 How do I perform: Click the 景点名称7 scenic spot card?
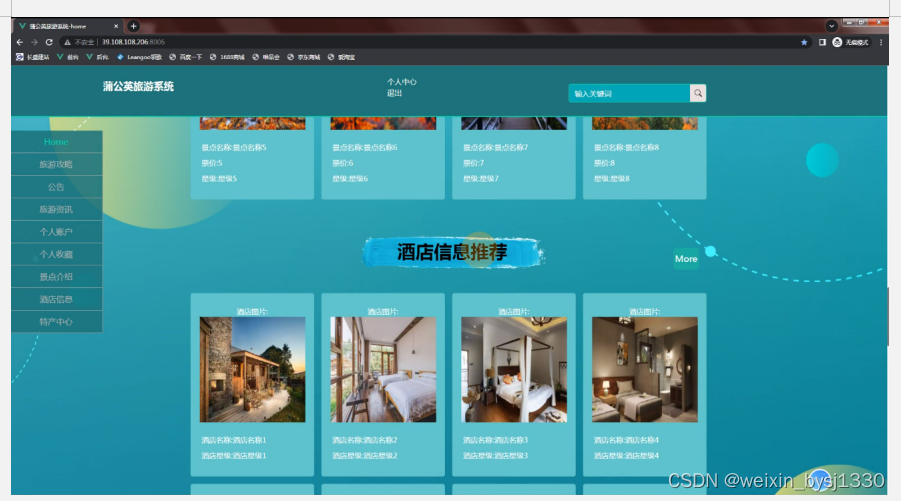pyautogui.click(x=514, y=158)
